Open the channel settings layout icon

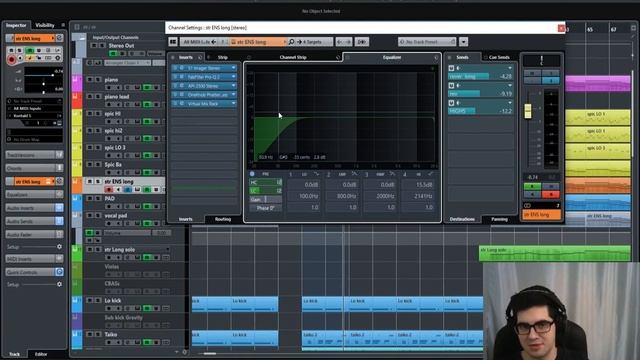[173, 42]
